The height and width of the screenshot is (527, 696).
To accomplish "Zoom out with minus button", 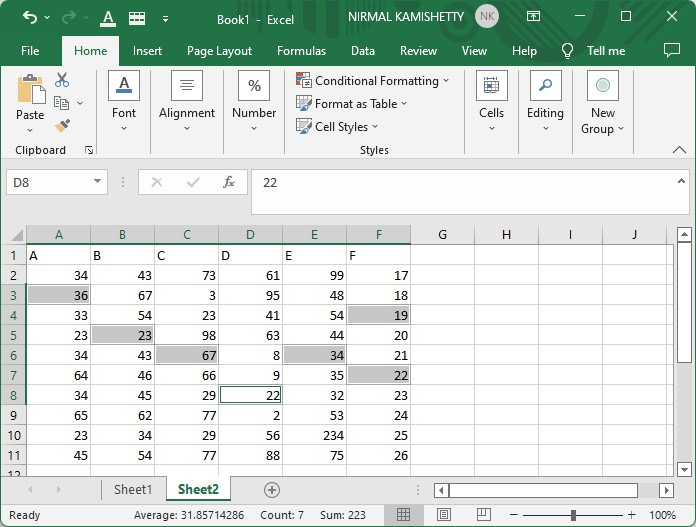I will pyautogui.click(x=514, y=515).
